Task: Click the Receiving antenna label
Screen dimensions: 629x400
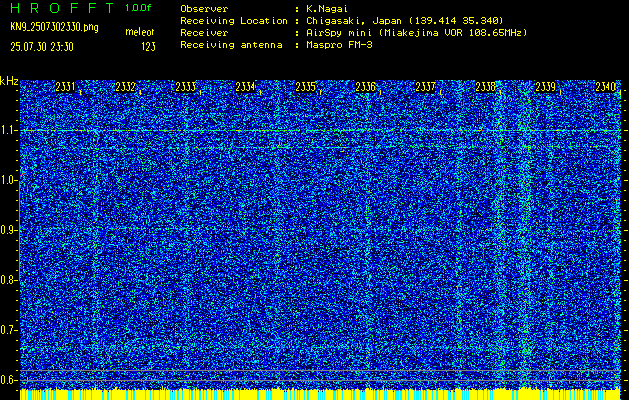Action: pos(231,45)
